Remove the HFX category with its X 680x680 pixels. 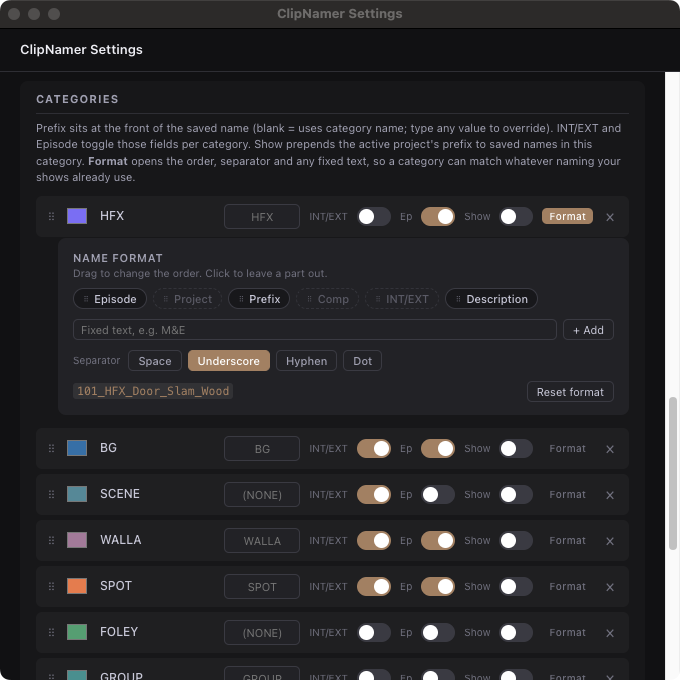pos(610,217)
